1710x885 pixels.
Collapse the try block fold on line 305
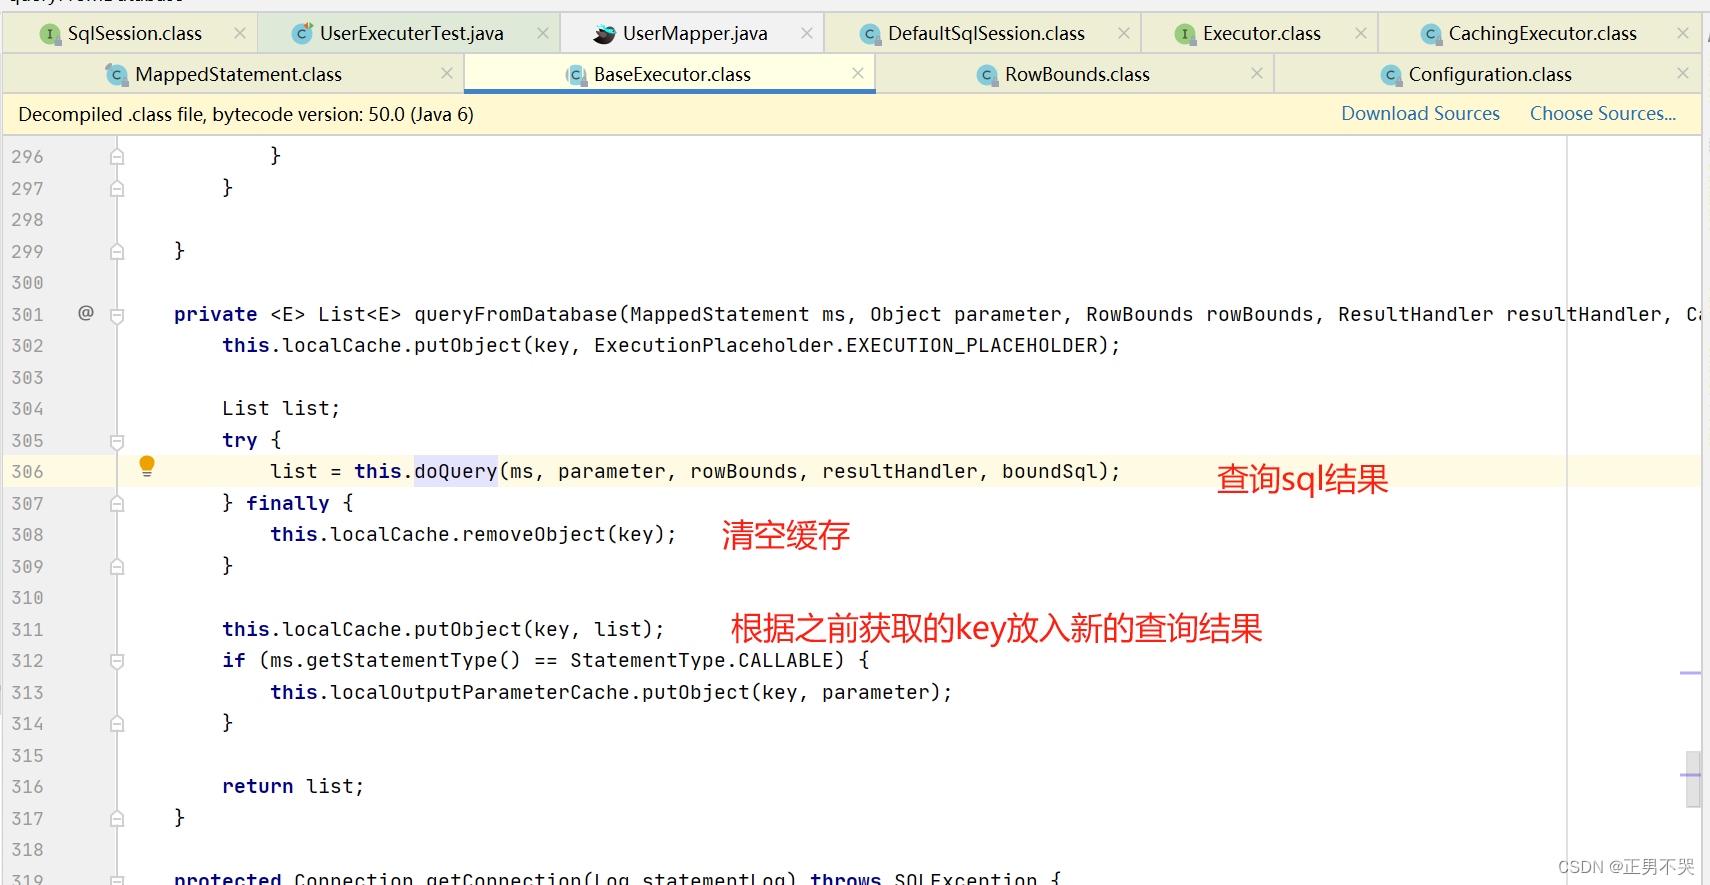[117, 441]
